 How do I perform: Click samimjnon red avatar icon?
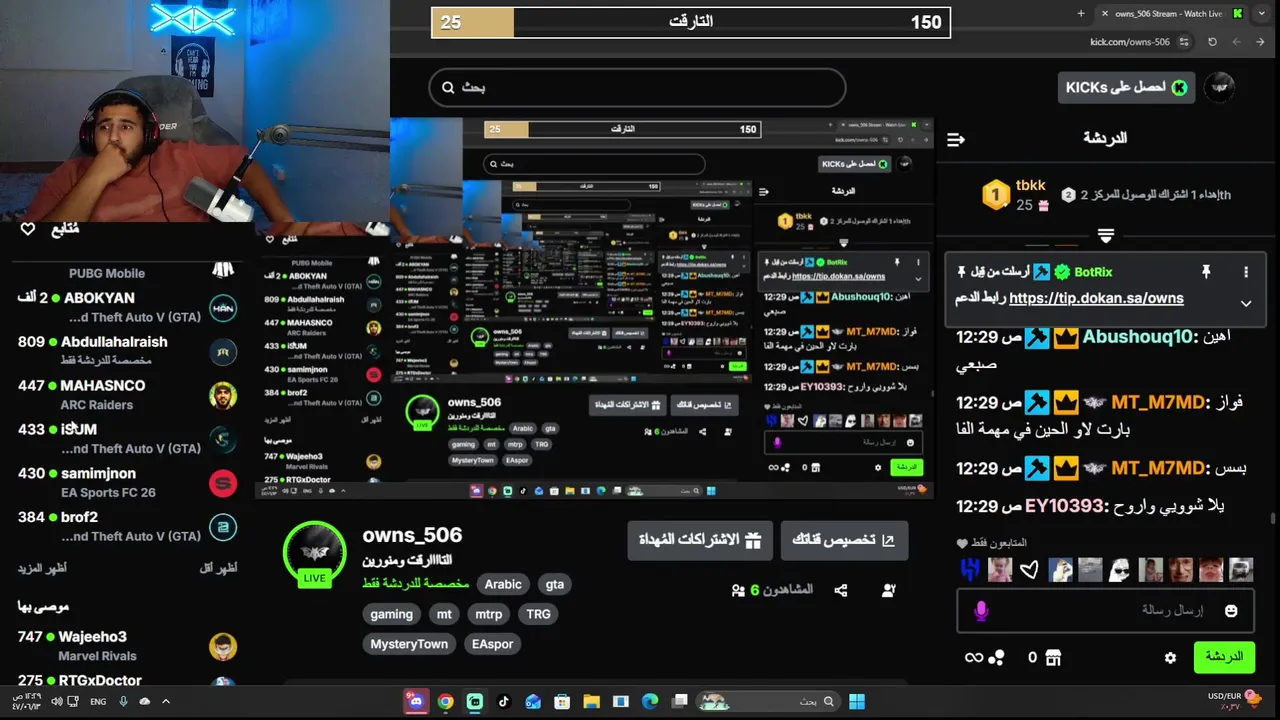[x=223, y=483]
